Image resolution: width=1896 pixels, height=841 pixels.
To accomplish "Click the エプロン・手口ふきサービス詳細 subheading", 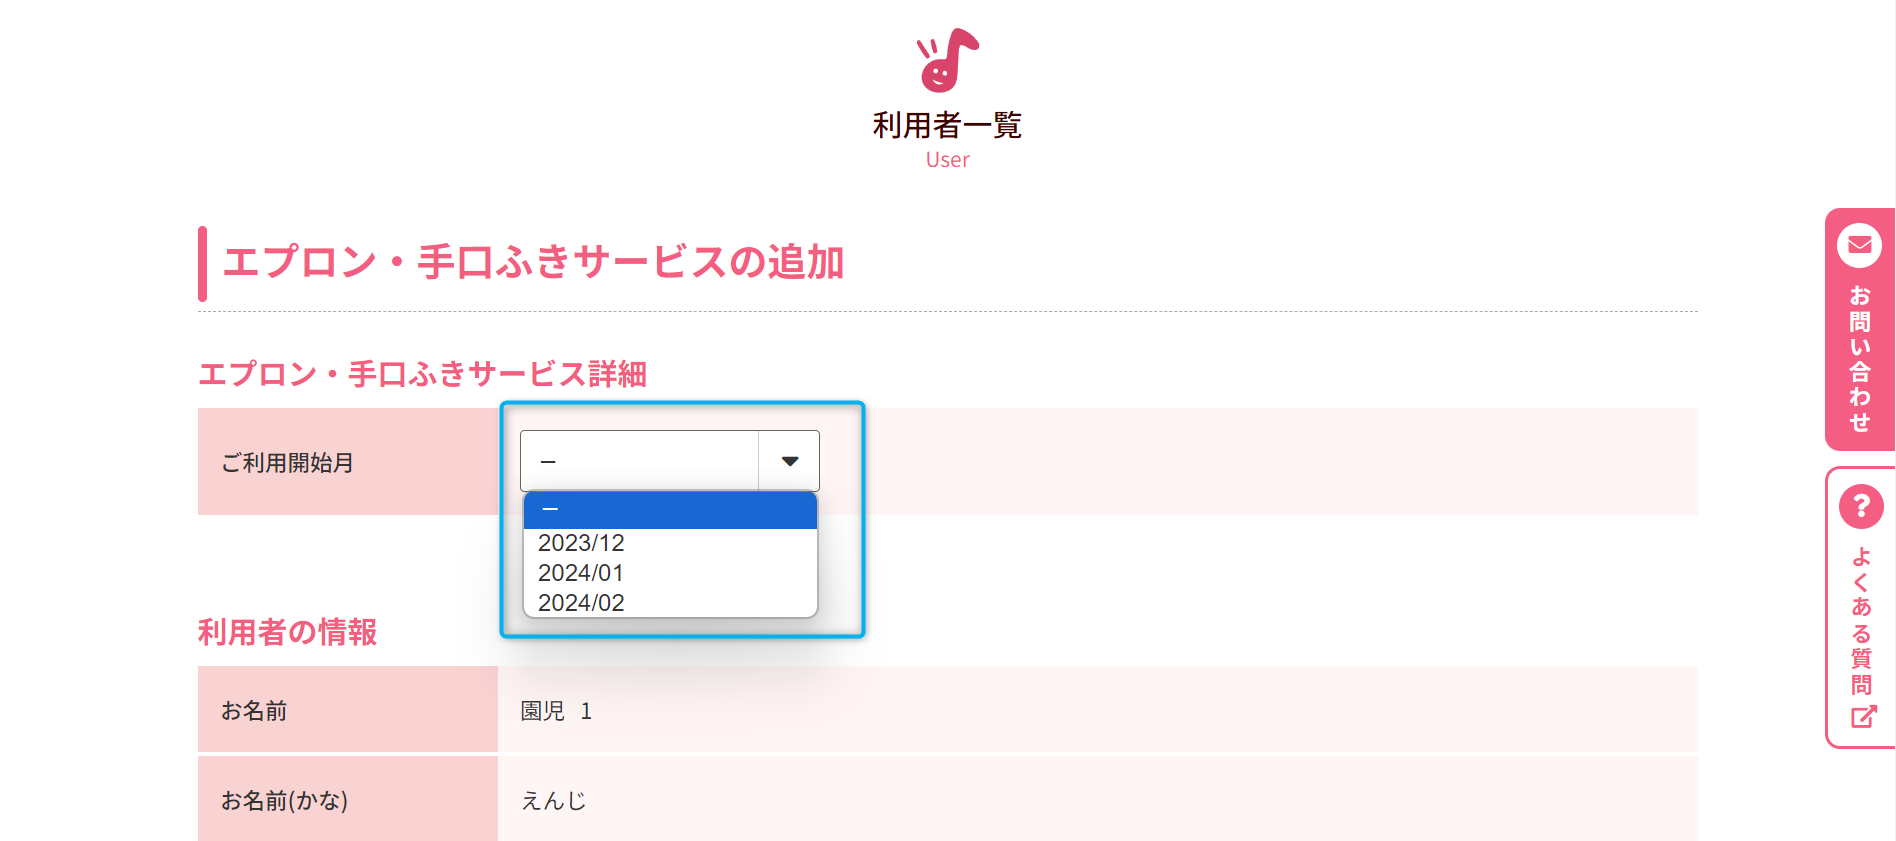I will (422, 374).
